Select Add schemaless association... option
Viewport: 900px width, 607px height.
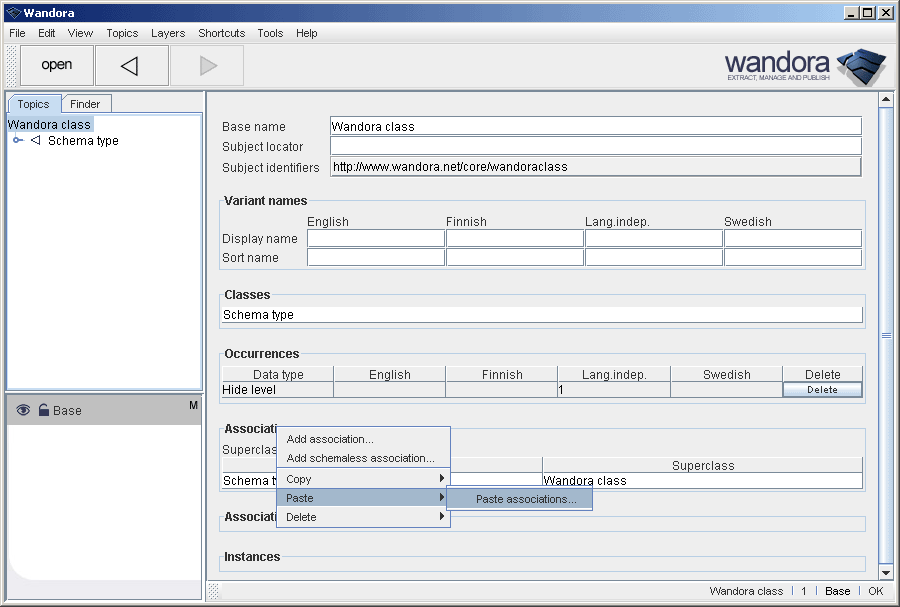tap(360, 458)
